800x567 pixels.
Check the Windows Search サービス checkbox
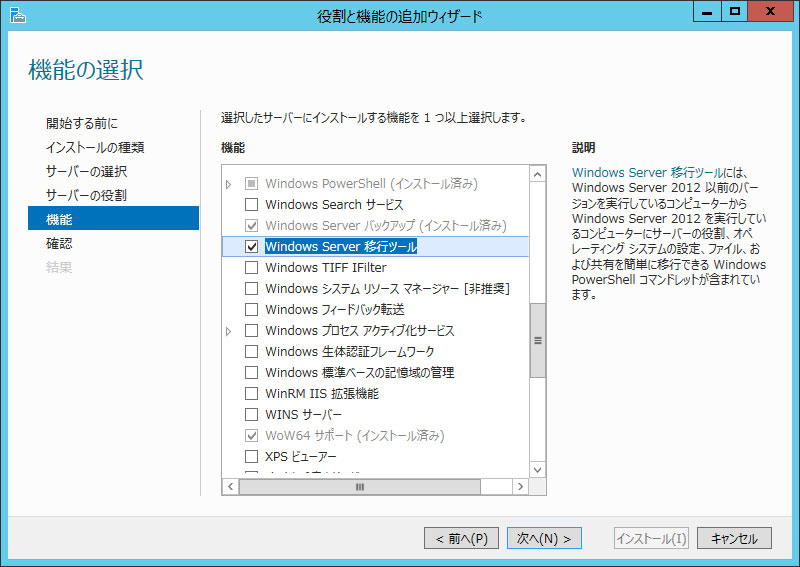tap(252, 205)
